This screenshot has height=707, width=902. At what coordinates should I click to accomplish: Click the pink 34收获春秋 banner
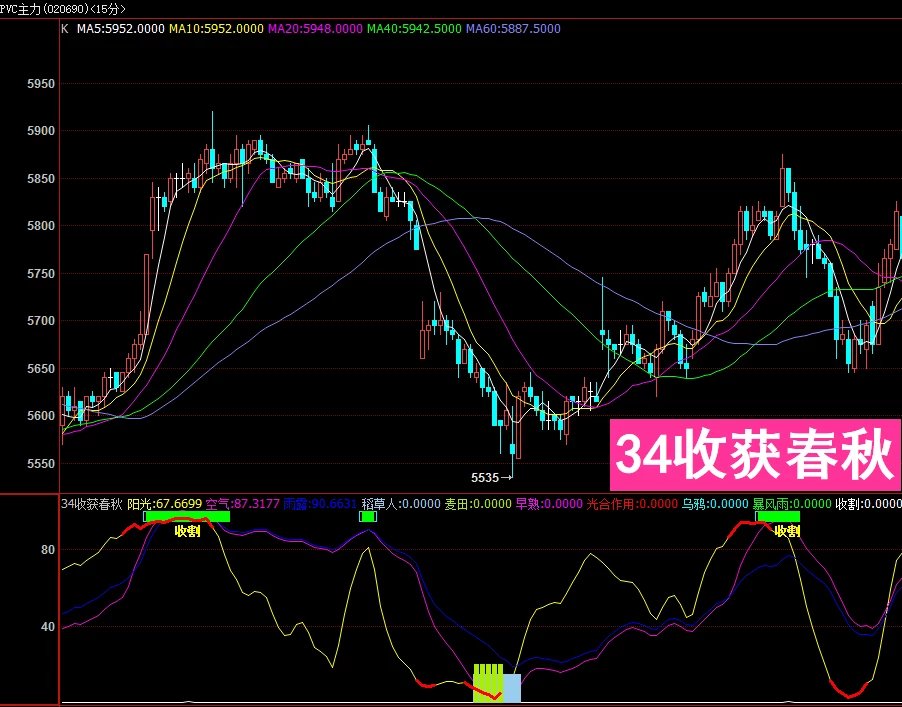coord(754,456)
